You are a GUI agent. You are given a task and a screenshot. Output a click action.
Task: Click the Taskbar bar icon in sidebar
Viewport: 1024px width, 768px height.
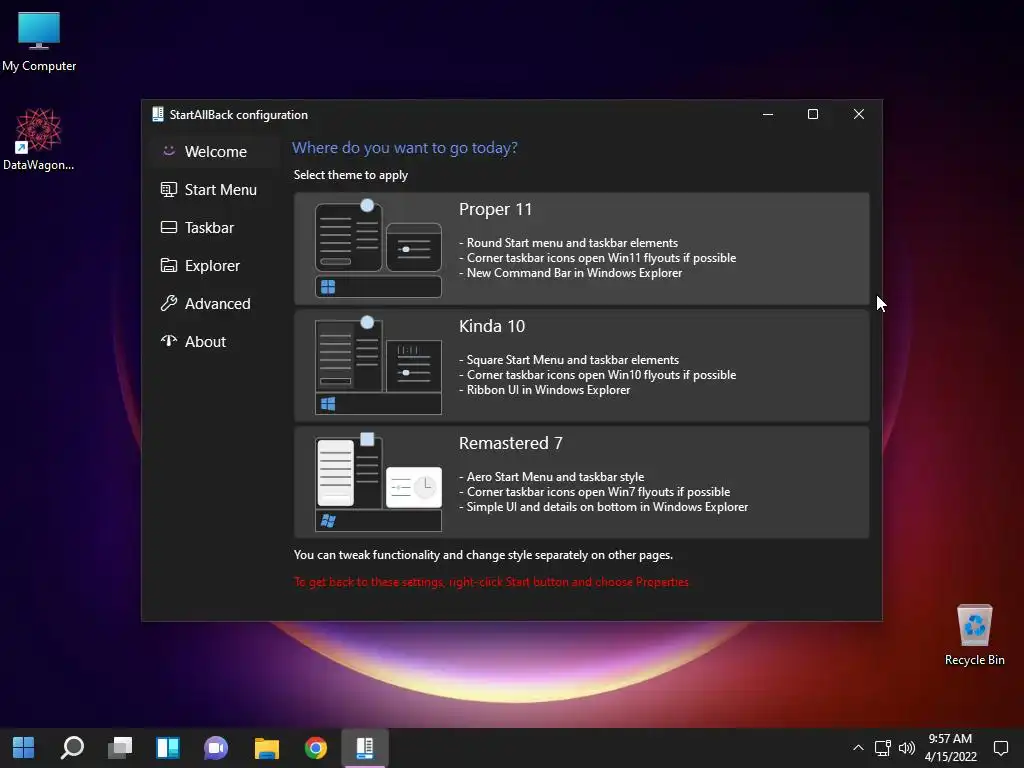[x=168, y=227]
